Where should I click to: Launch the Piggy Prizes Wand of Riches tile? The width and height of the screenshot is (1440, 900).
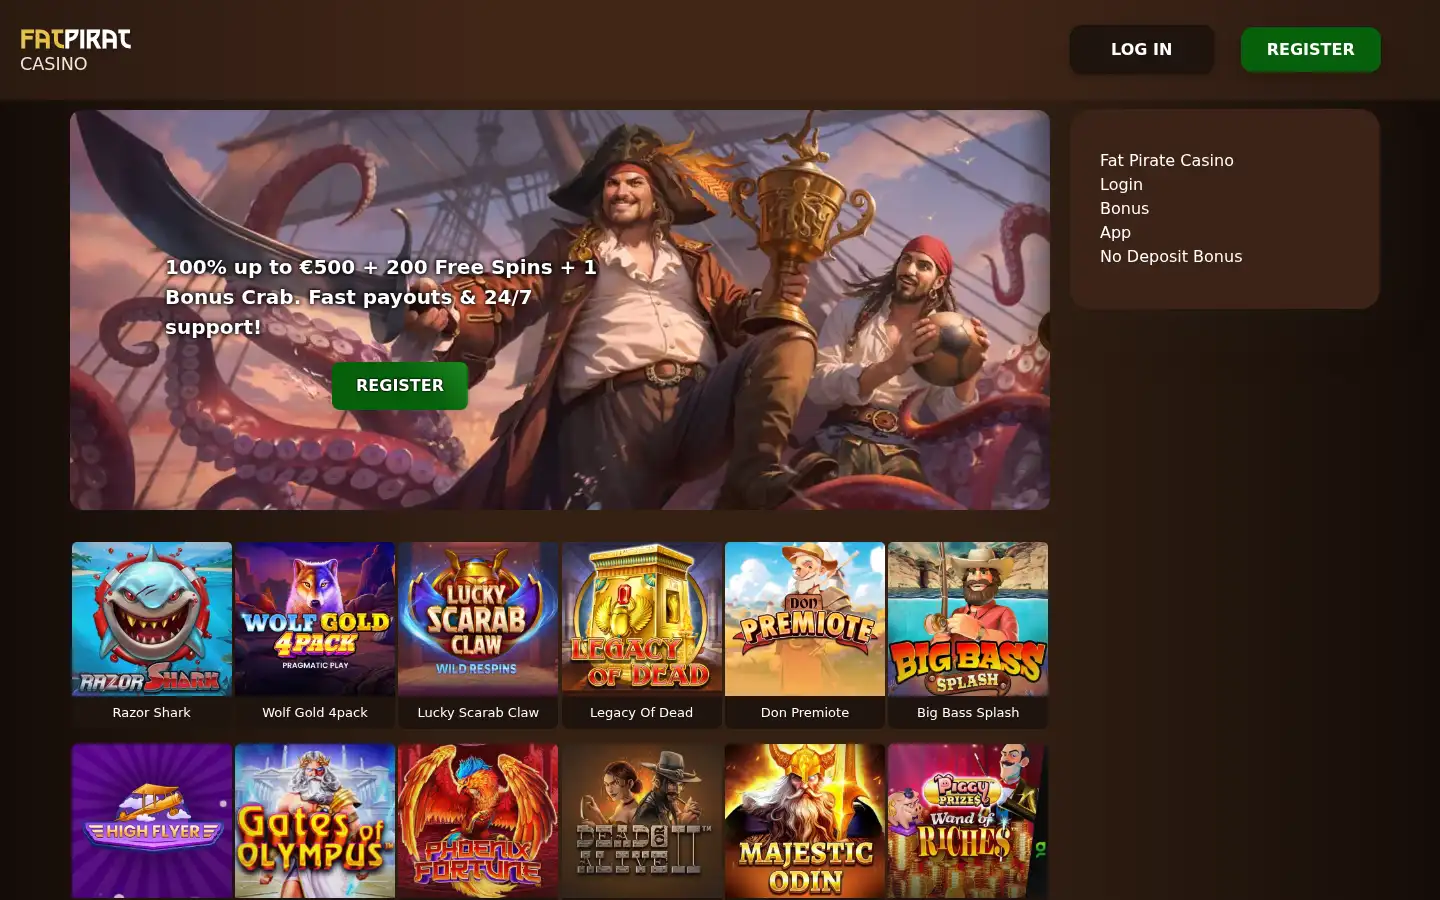pos(968,821)
